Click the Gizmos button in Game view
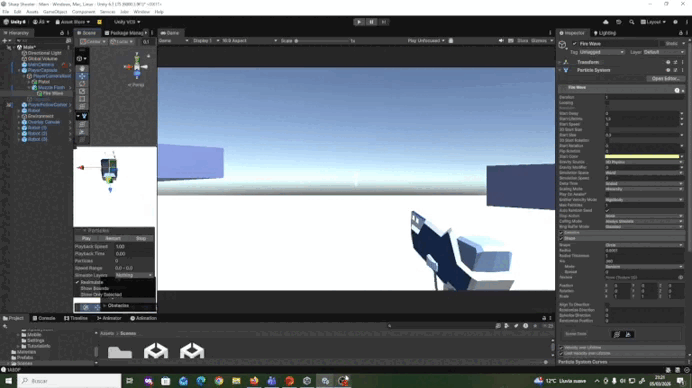Viewport: 692px width, 388px height. click(539, 41)
